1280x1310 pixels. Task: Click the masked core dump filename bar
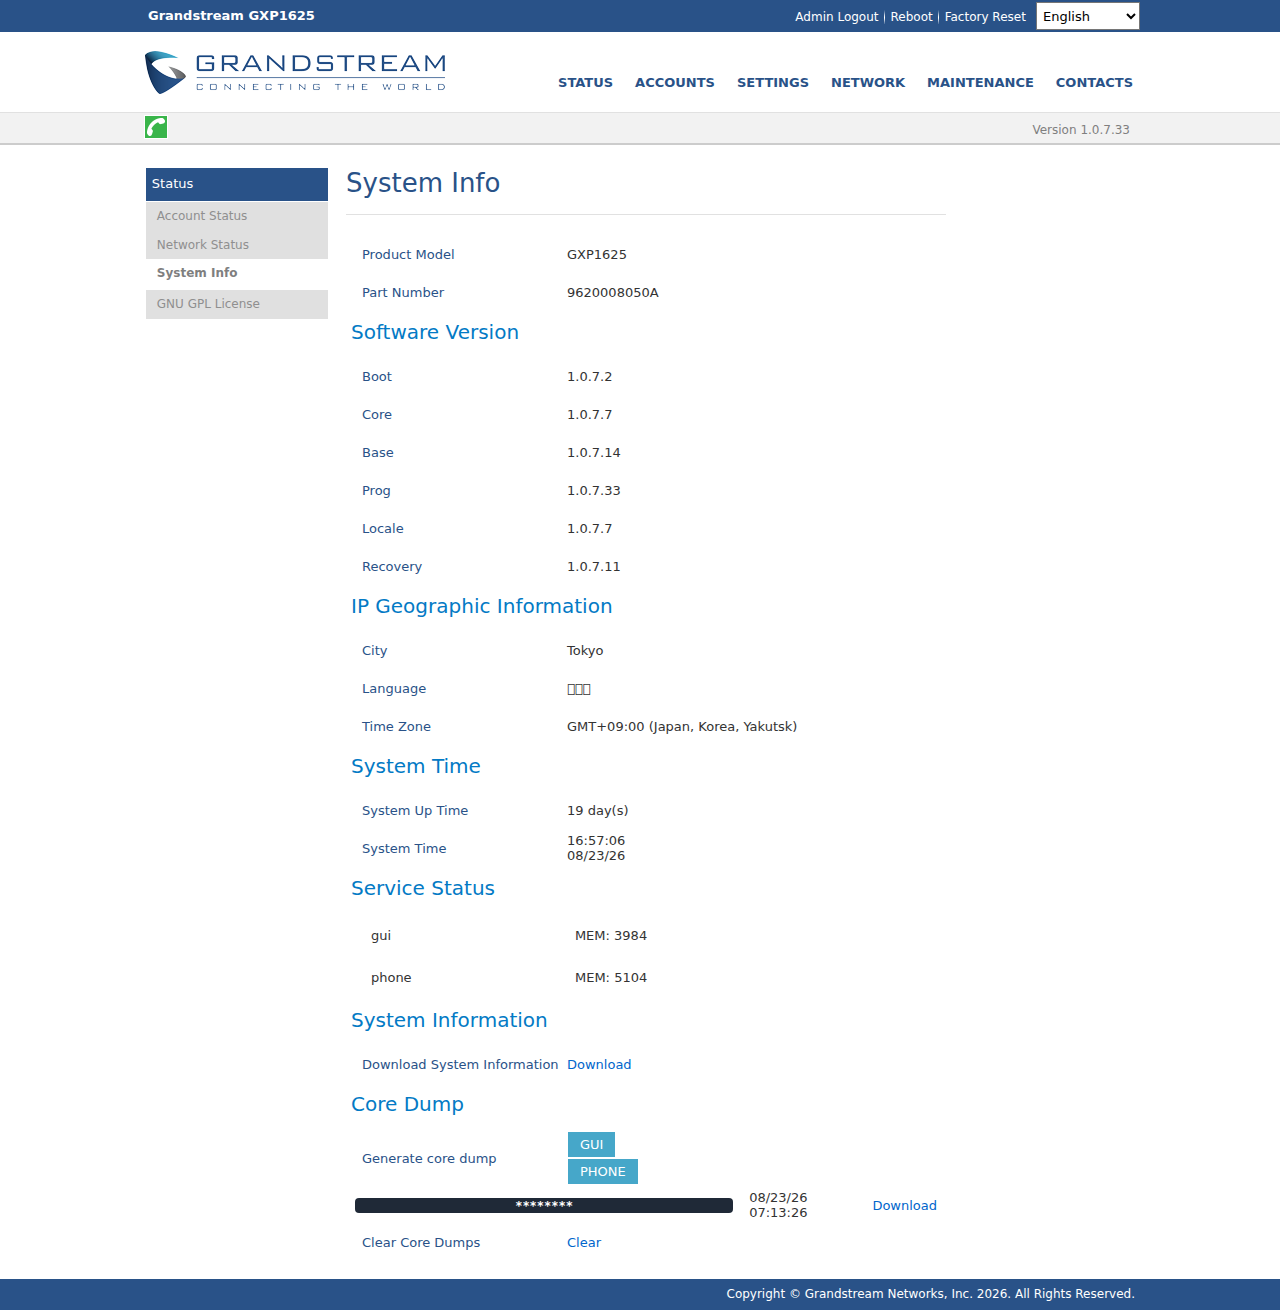544,1205
